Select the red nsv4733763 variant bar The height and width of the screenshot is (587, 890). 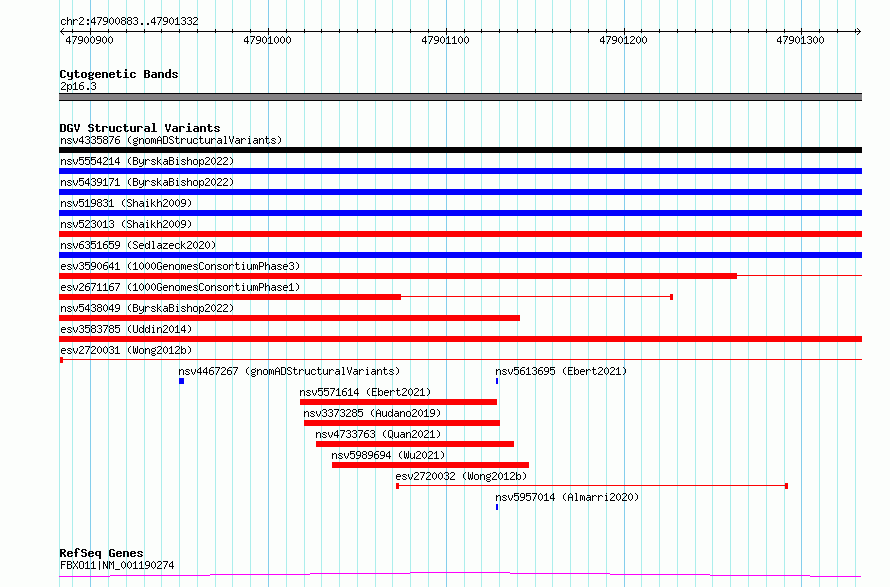[x=415, y=444]
